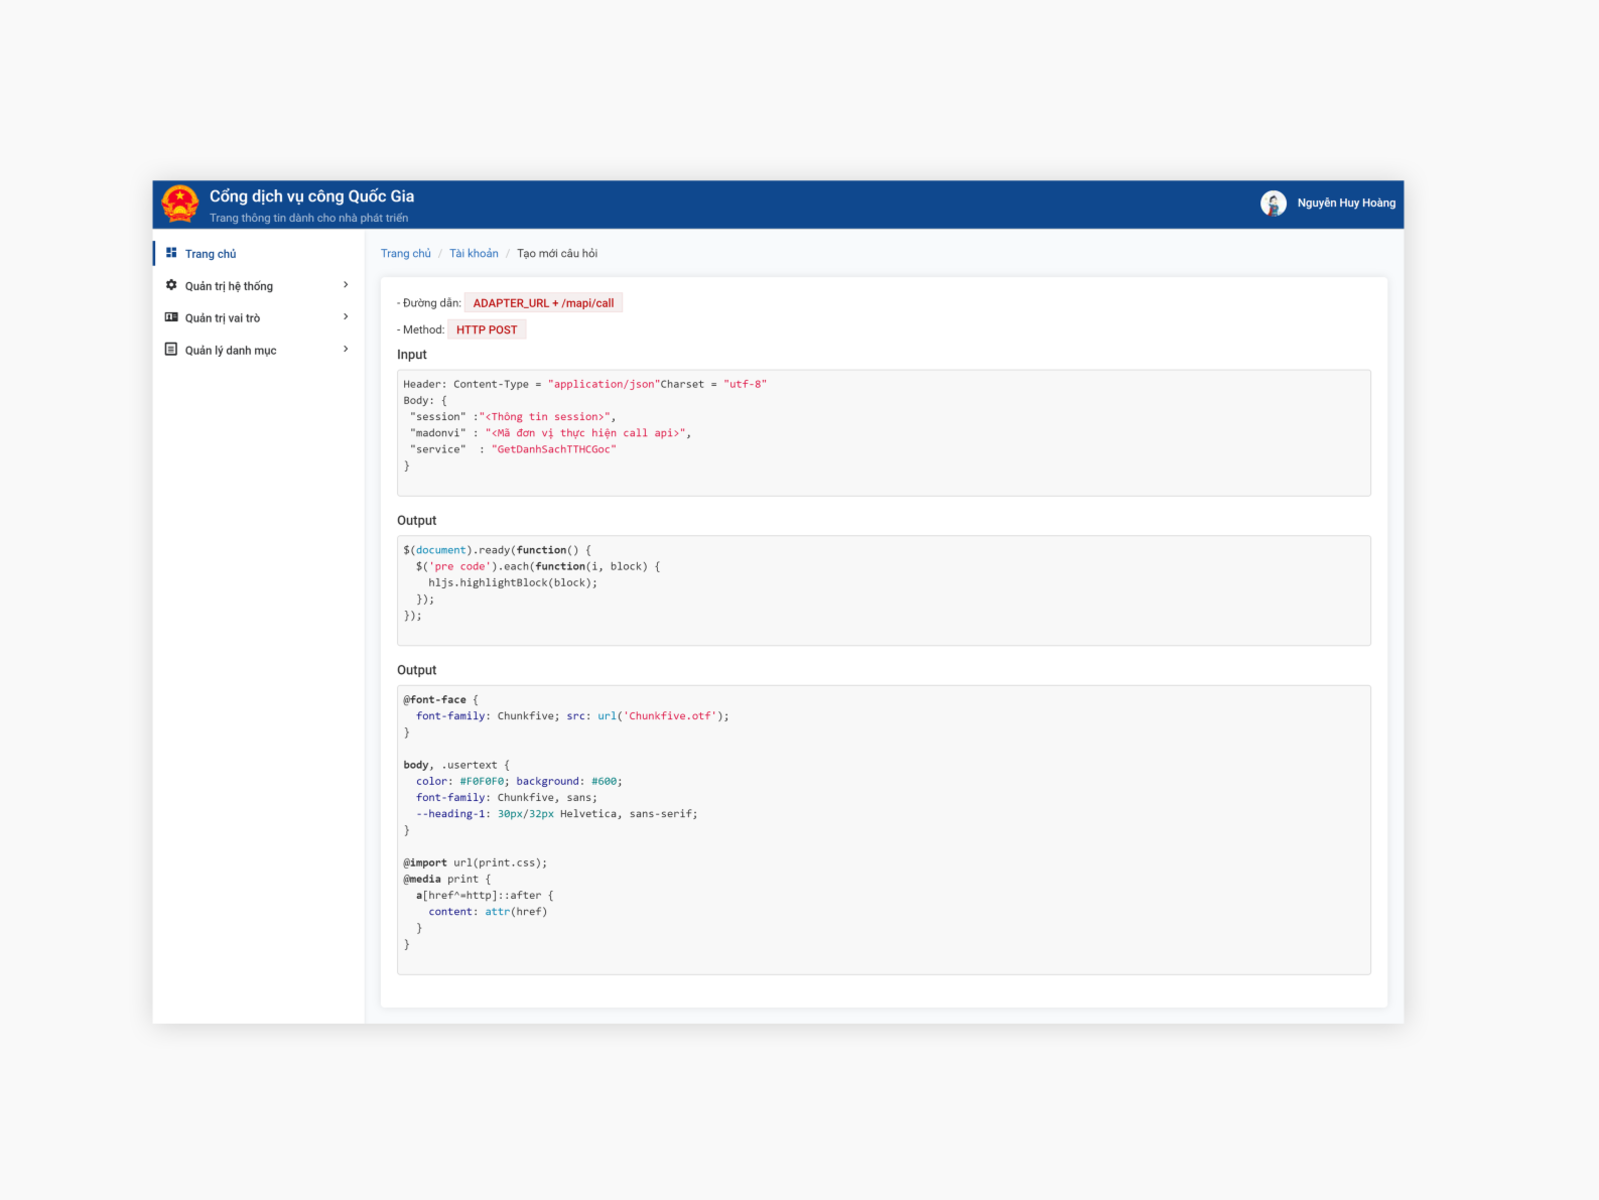Click the "madonvi" line in Input code
This screenshot has height=1200, width=1599.
pos(550,433)
